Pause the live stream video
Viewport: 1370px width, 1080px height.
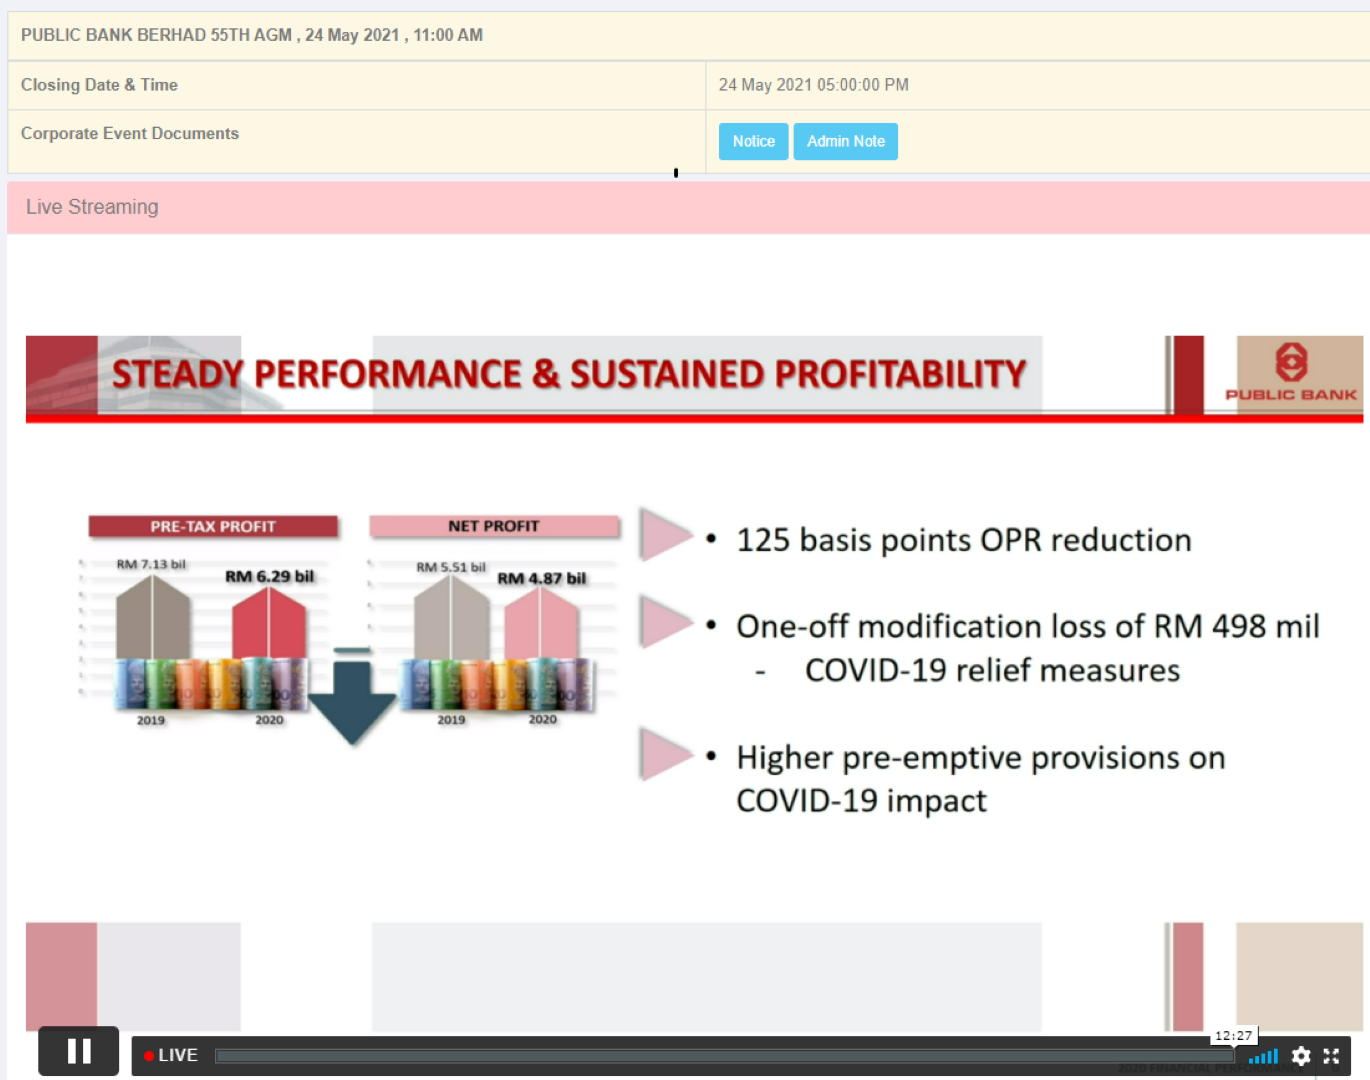tap(79, 1052)
